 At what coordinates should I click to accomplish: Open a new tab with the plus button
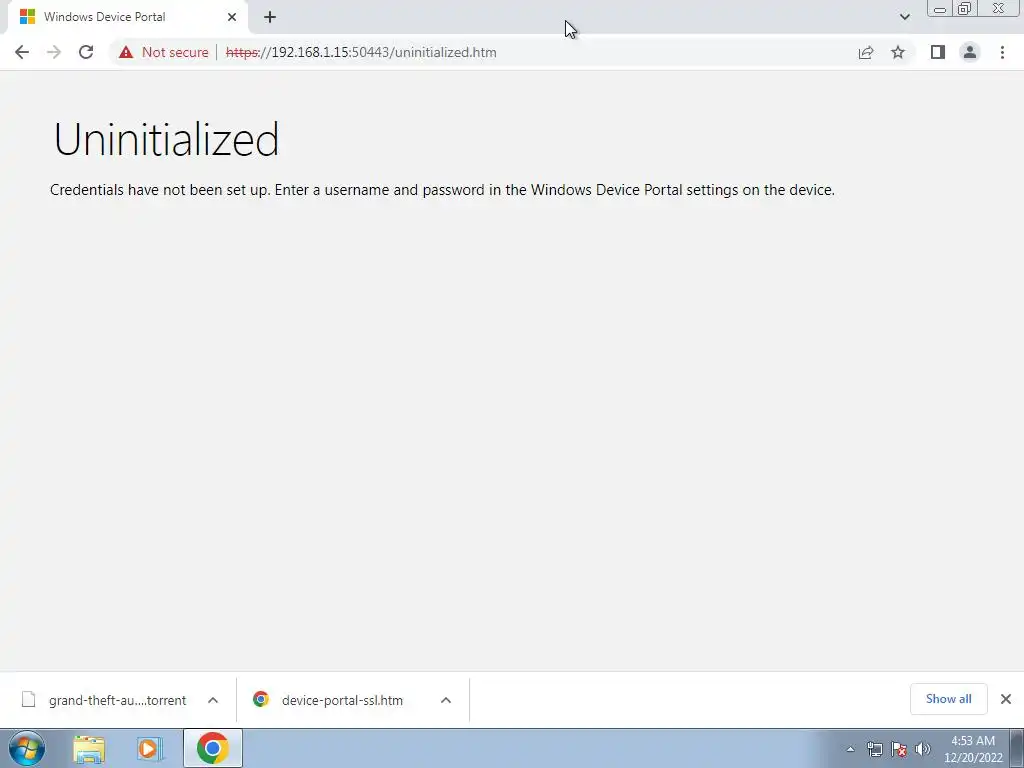coord(270,17)
